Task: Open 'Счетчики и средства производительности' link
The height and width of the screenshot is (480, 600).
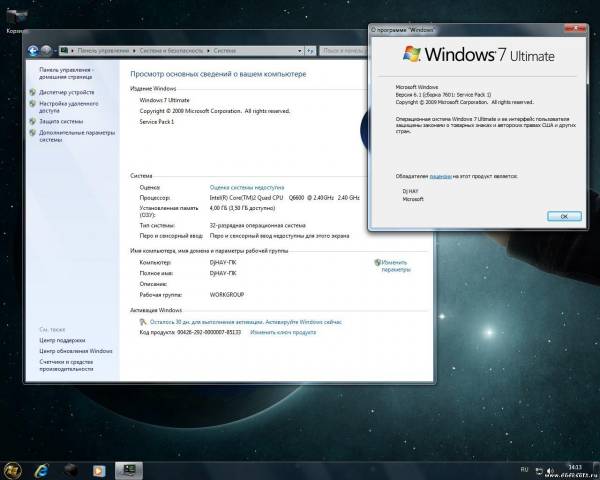Action: coord(66,366)
